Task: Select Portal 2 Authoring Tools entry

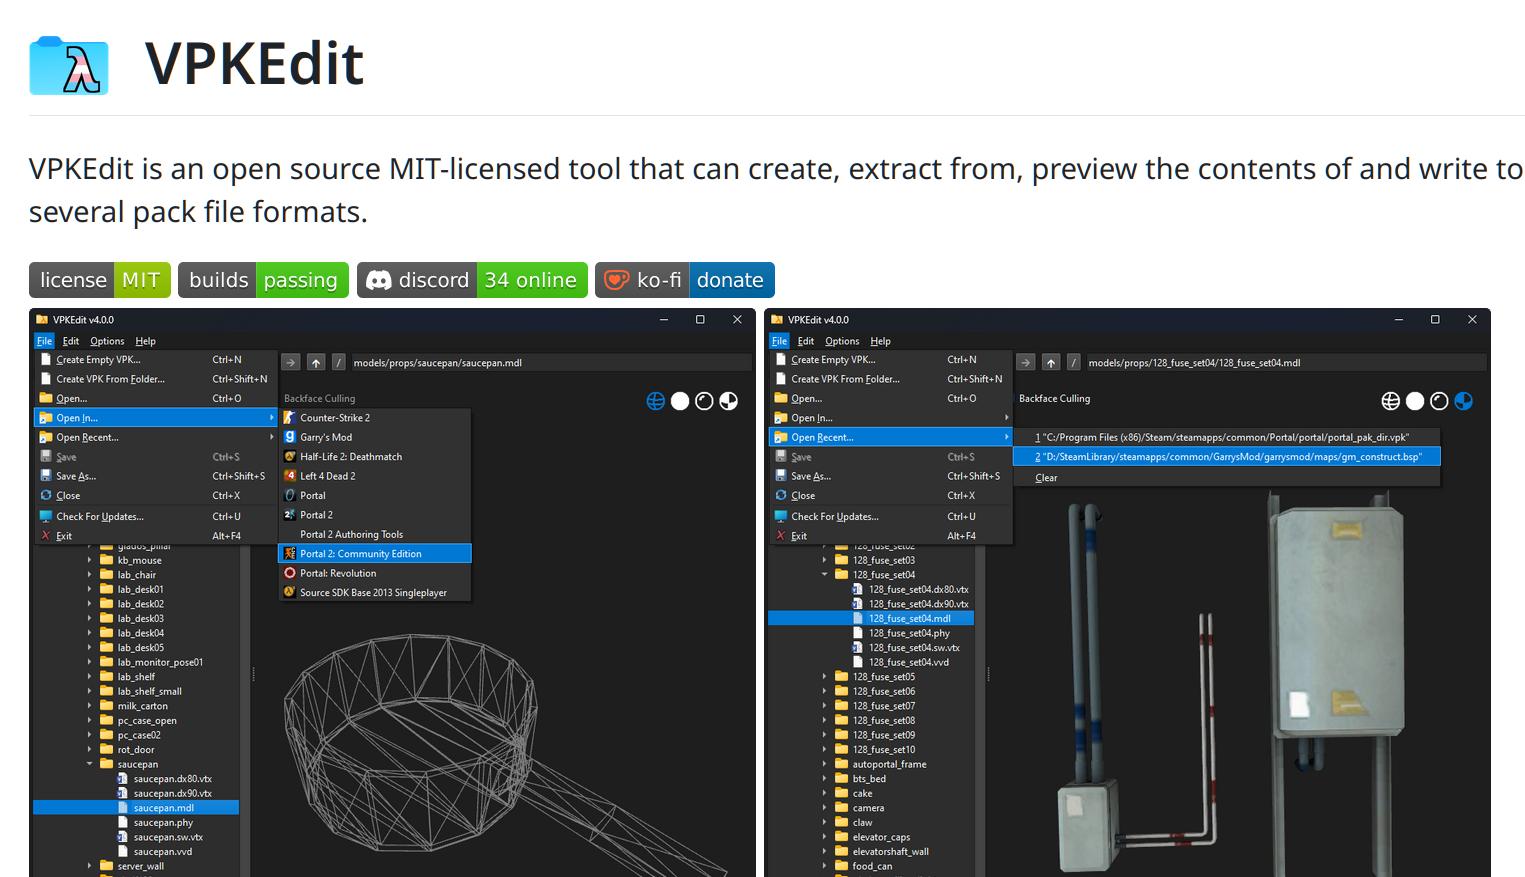Action: point(374,534)
